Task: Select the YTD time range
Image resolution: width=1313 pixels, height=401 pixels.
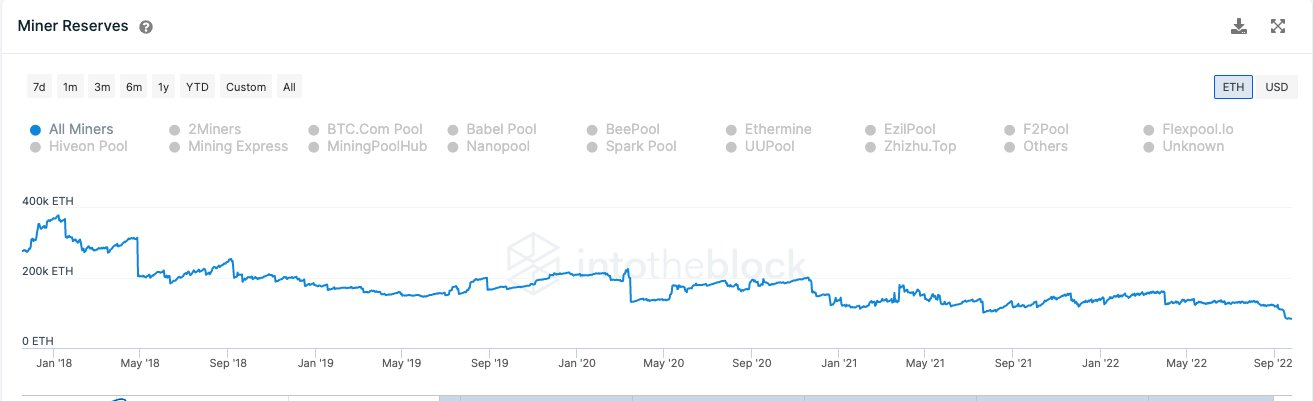Action: point(197,87)
